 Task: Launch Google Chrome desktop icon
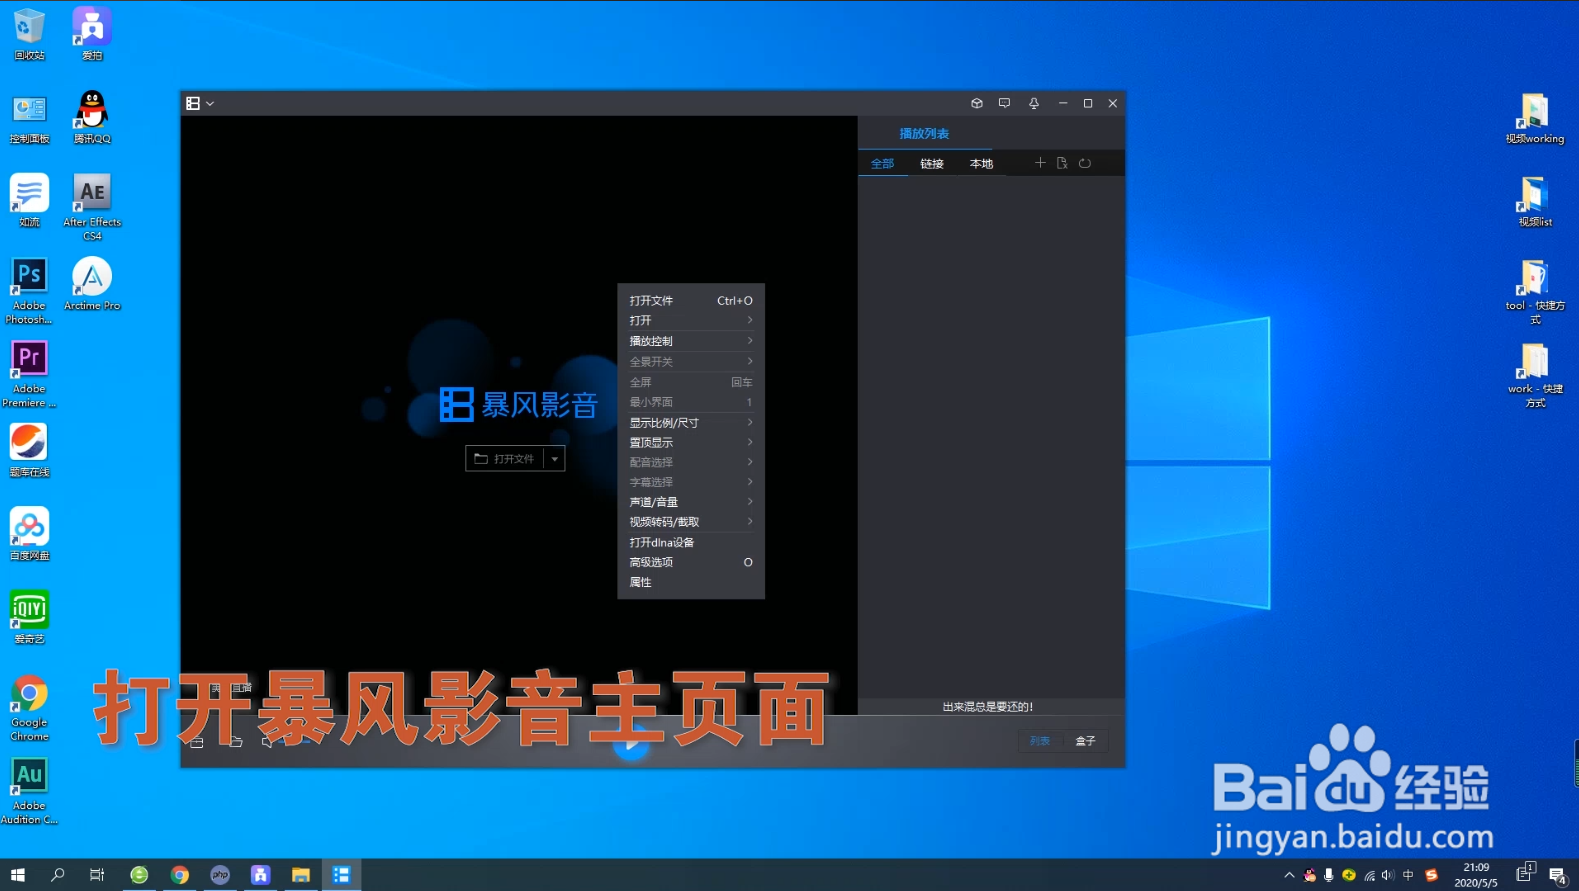click(x=29, y=707)
